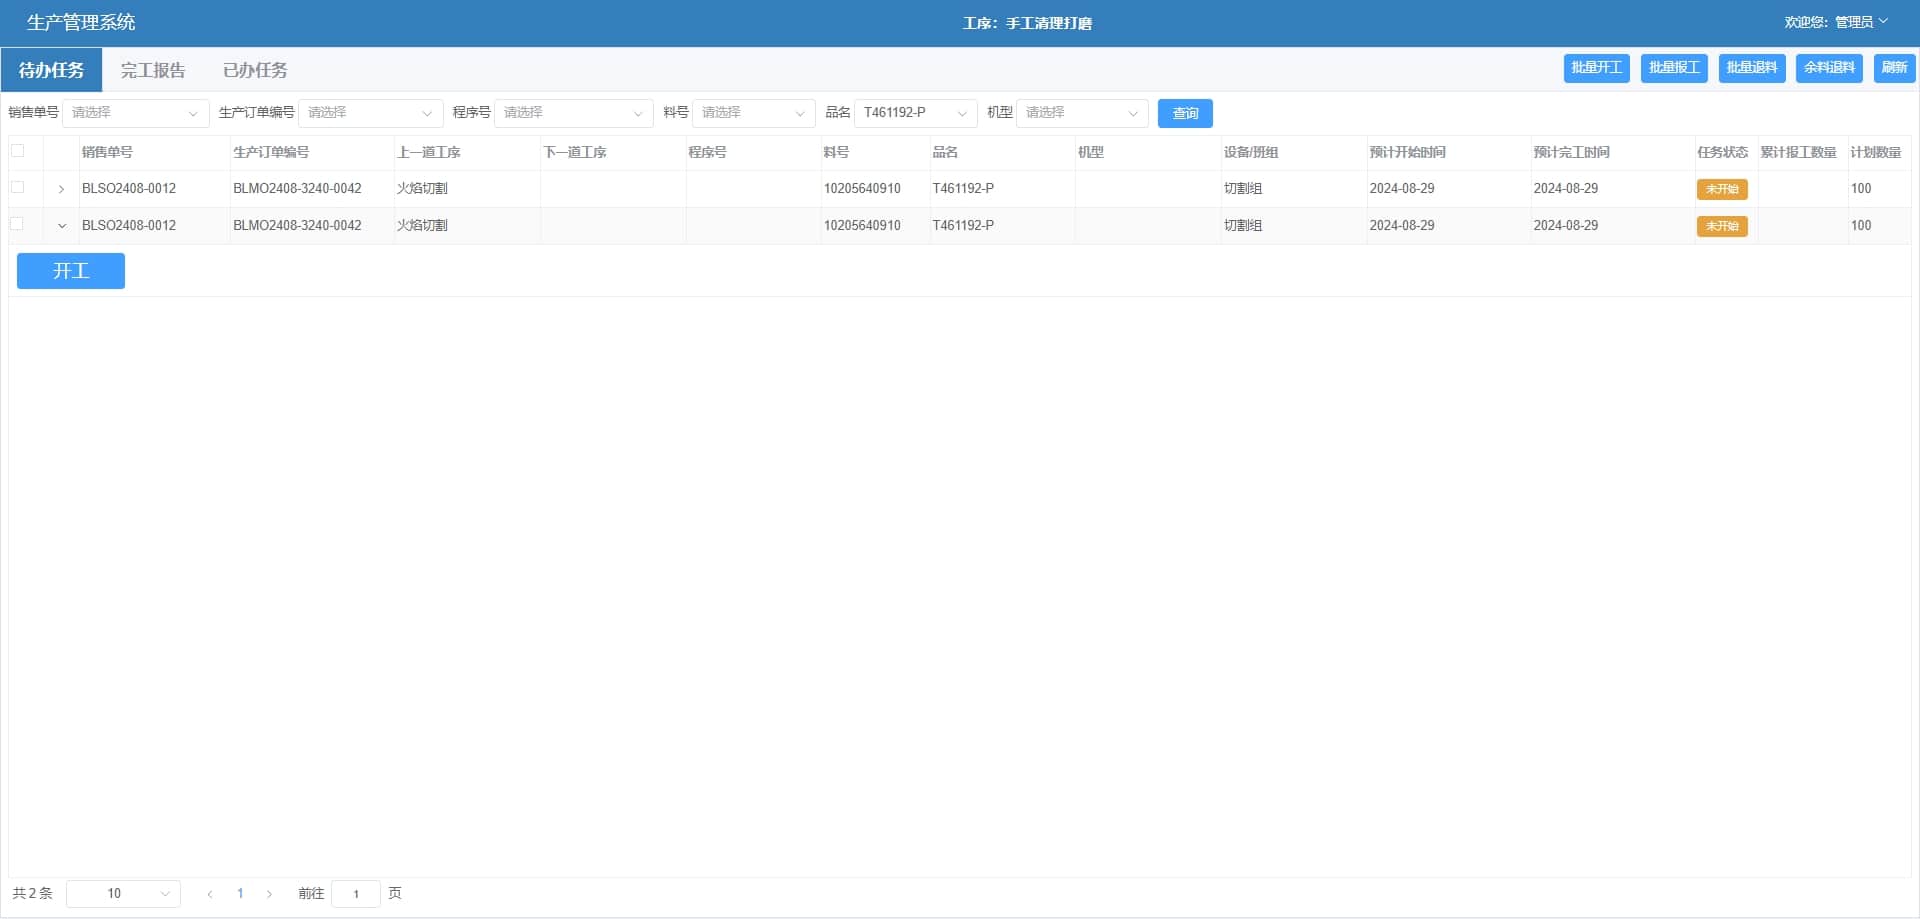This screenshot has height=919, width=1920.
Task: Go to the 已办任务 tab
Action: (x=255, y=70)
